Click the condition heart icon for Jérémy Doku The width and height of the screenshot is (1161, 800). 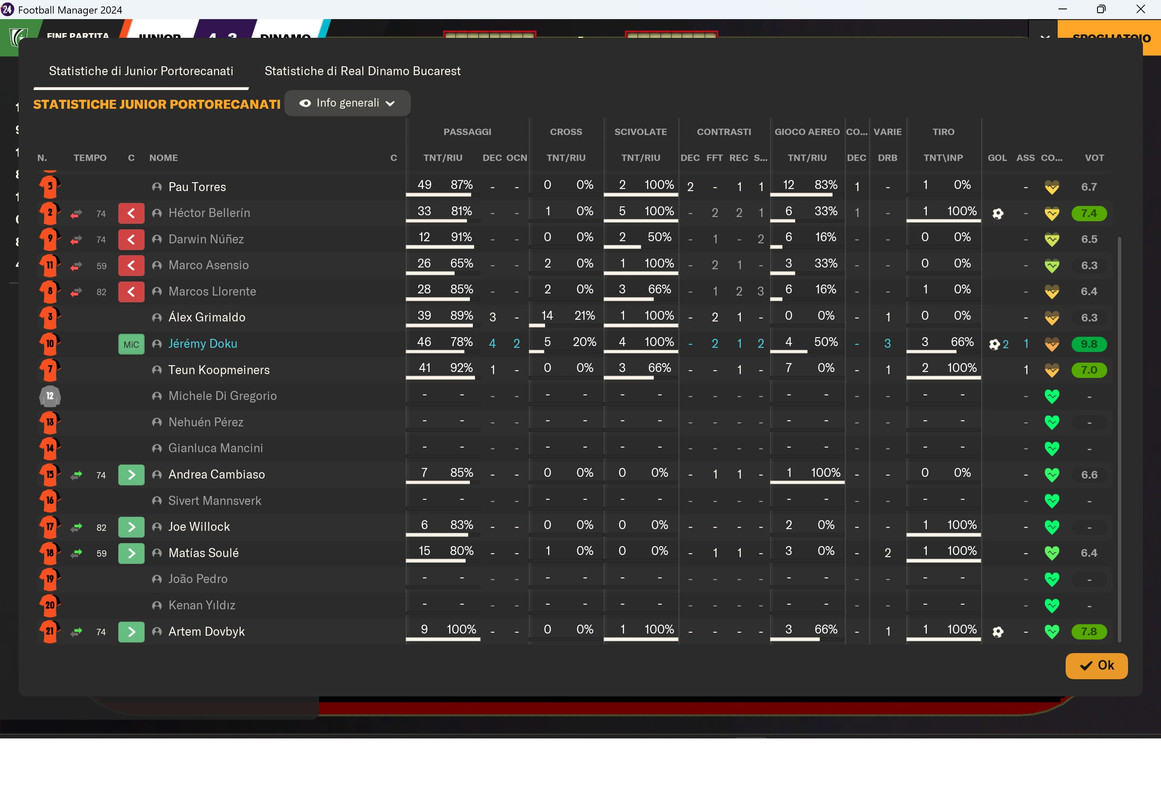pos(1051,344)
